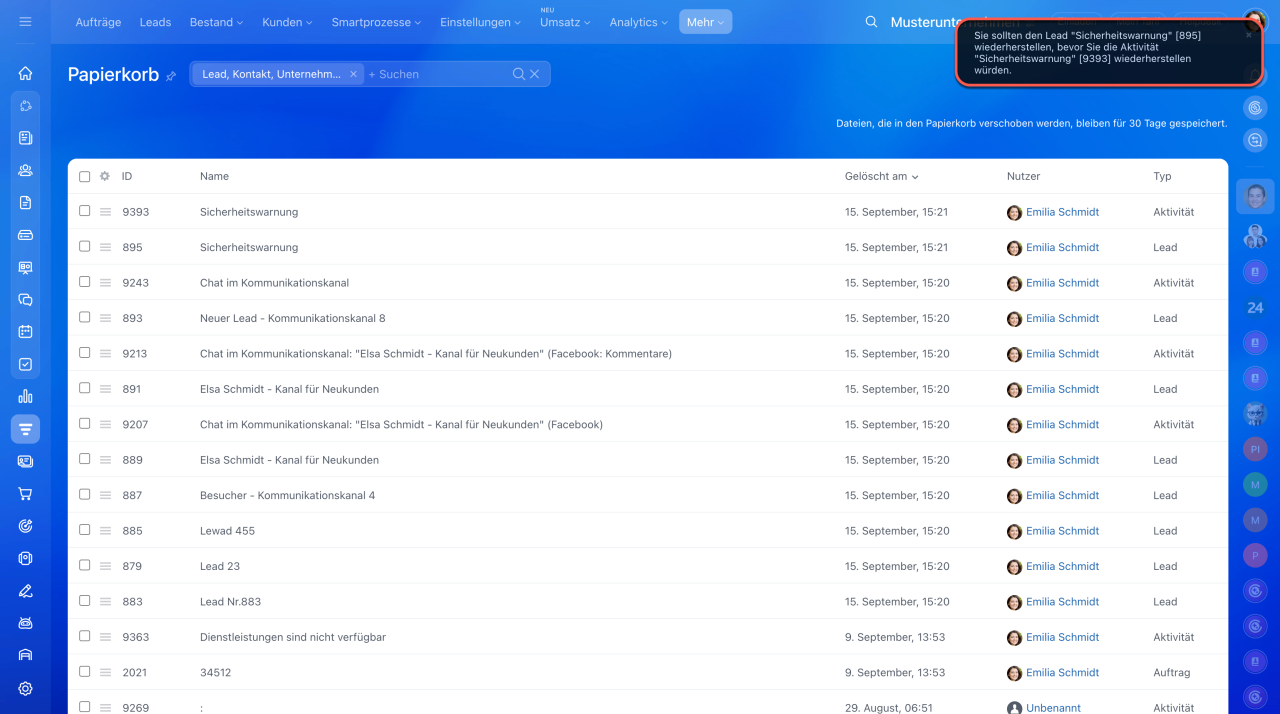The height and width of the screenshot is (714, 1280).
Task: Check the box for row 9363
Action: coord(84,636)
